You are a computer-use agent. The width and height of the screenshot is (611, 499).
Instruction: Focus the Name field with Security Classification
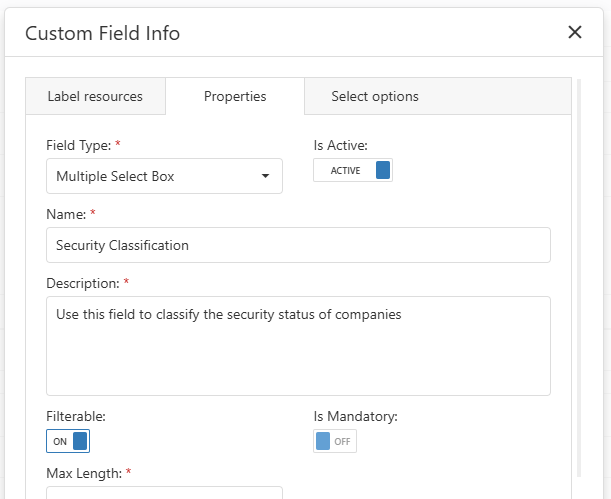[298, 245]
